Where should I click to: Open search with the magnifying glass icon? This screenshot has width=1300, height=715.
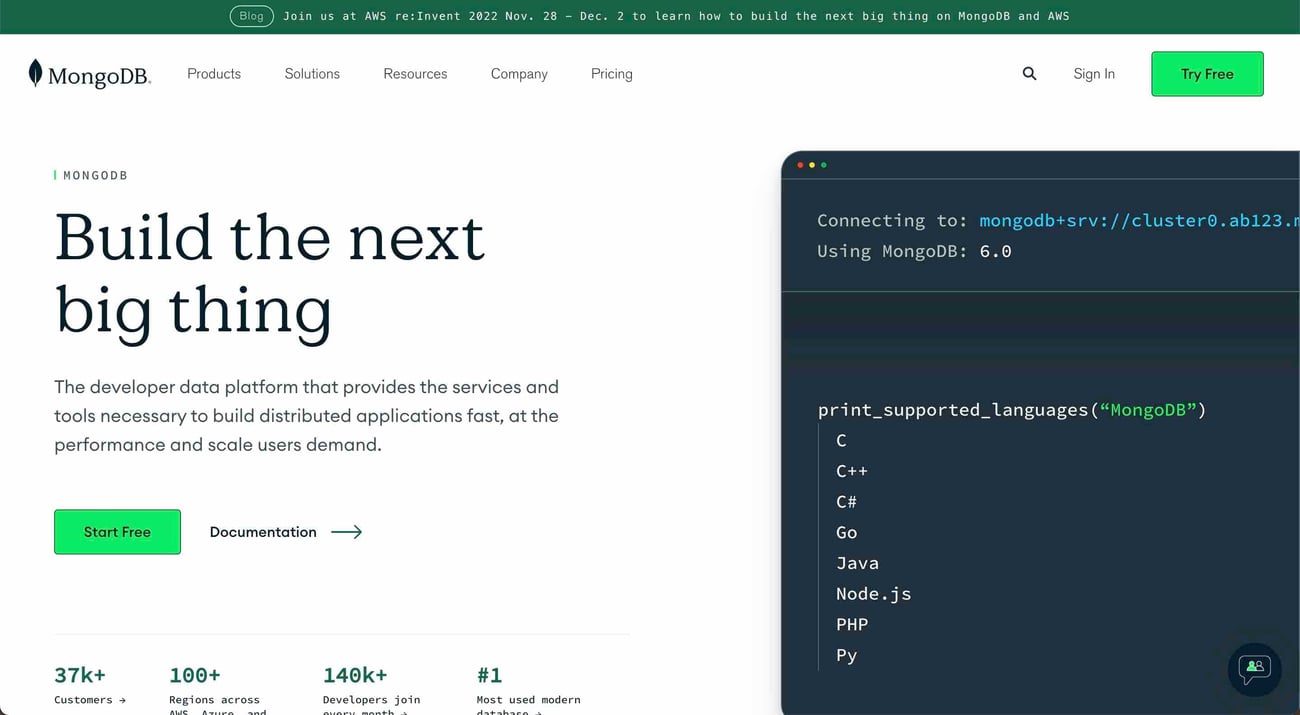click(1029, 74)
